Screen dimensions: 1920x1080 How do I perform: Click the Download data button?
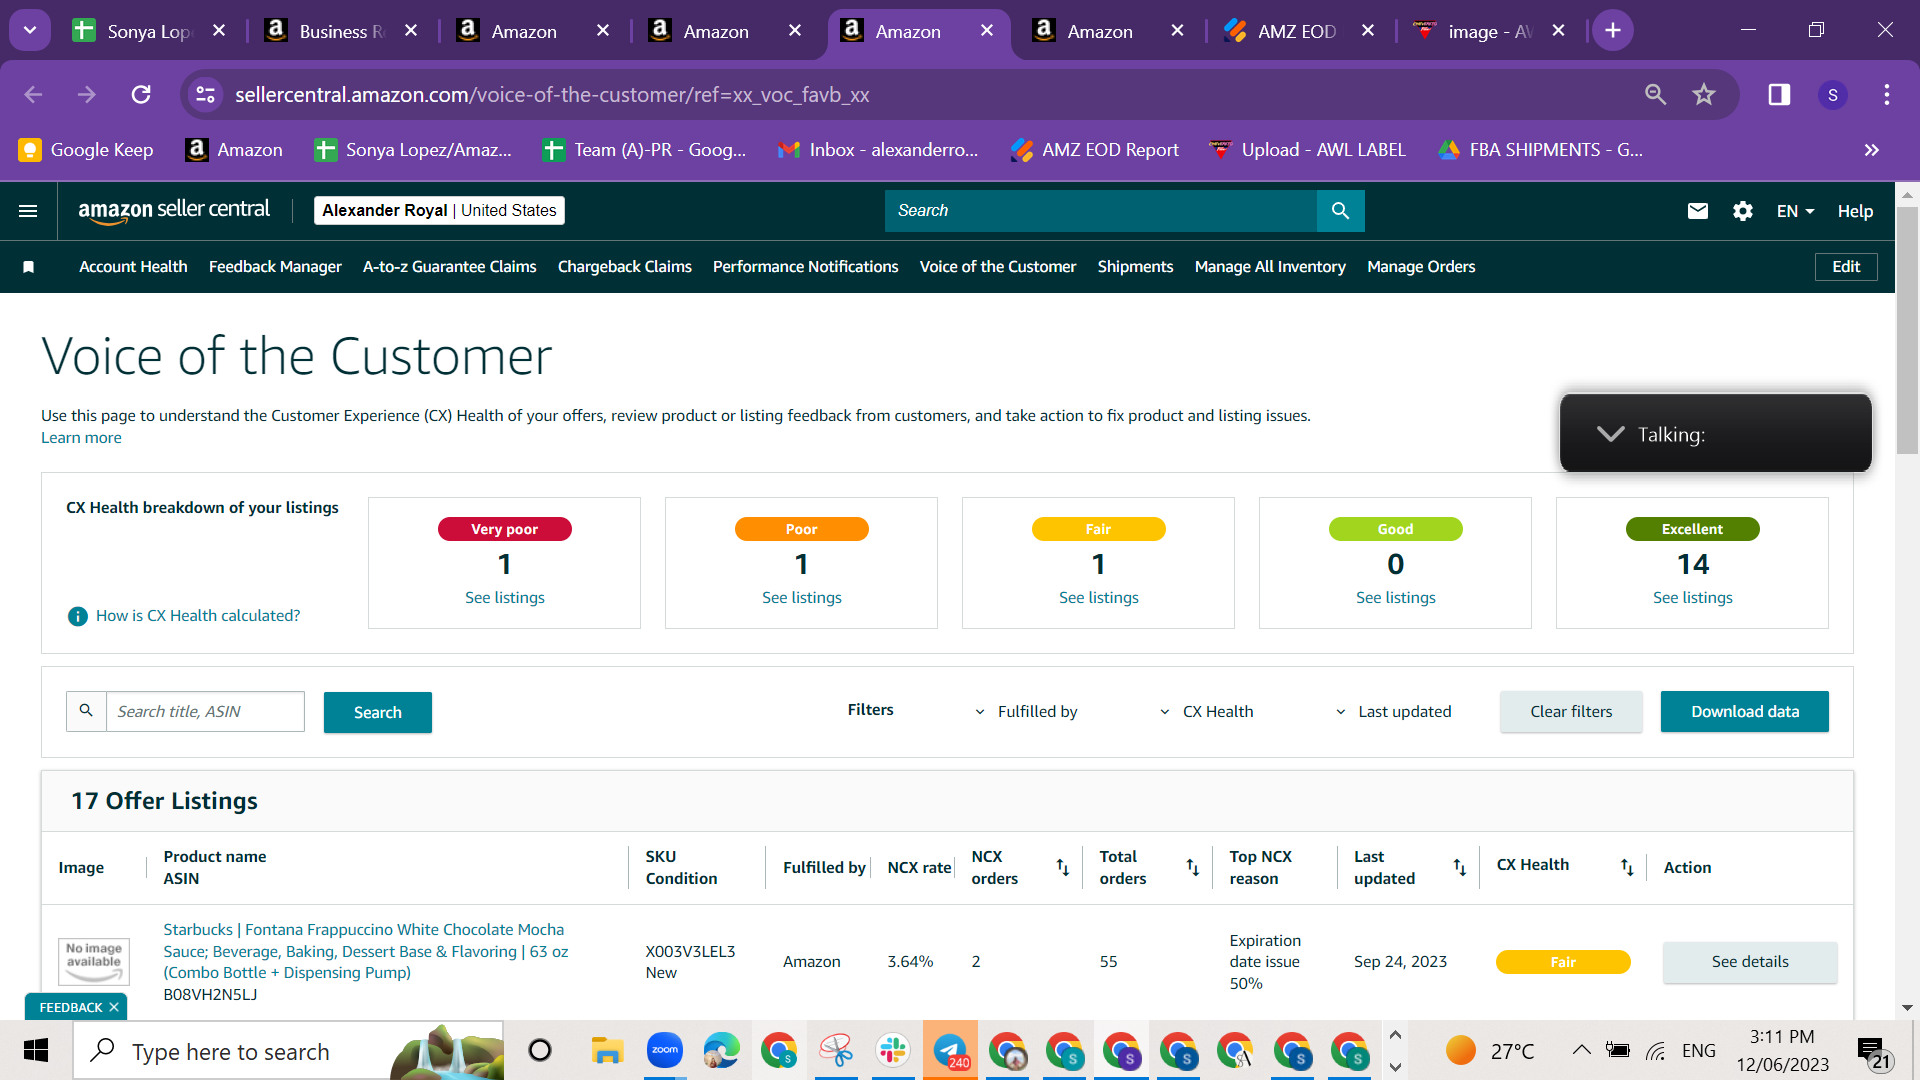1745,712
